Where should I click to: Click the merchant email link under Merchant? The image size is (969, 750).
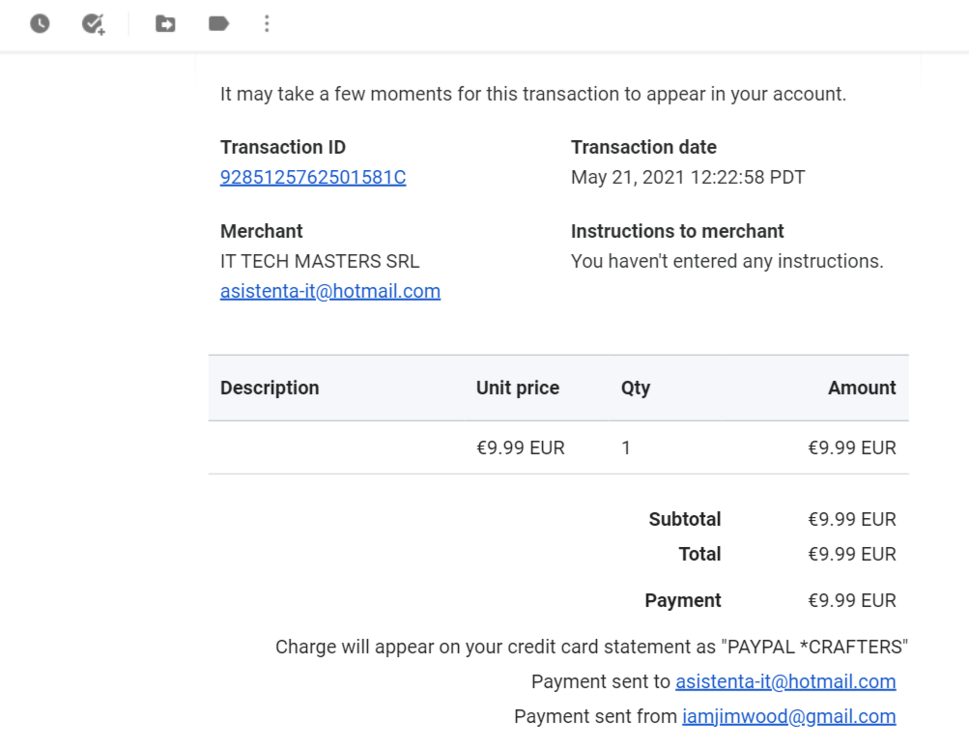click(330, 292)
